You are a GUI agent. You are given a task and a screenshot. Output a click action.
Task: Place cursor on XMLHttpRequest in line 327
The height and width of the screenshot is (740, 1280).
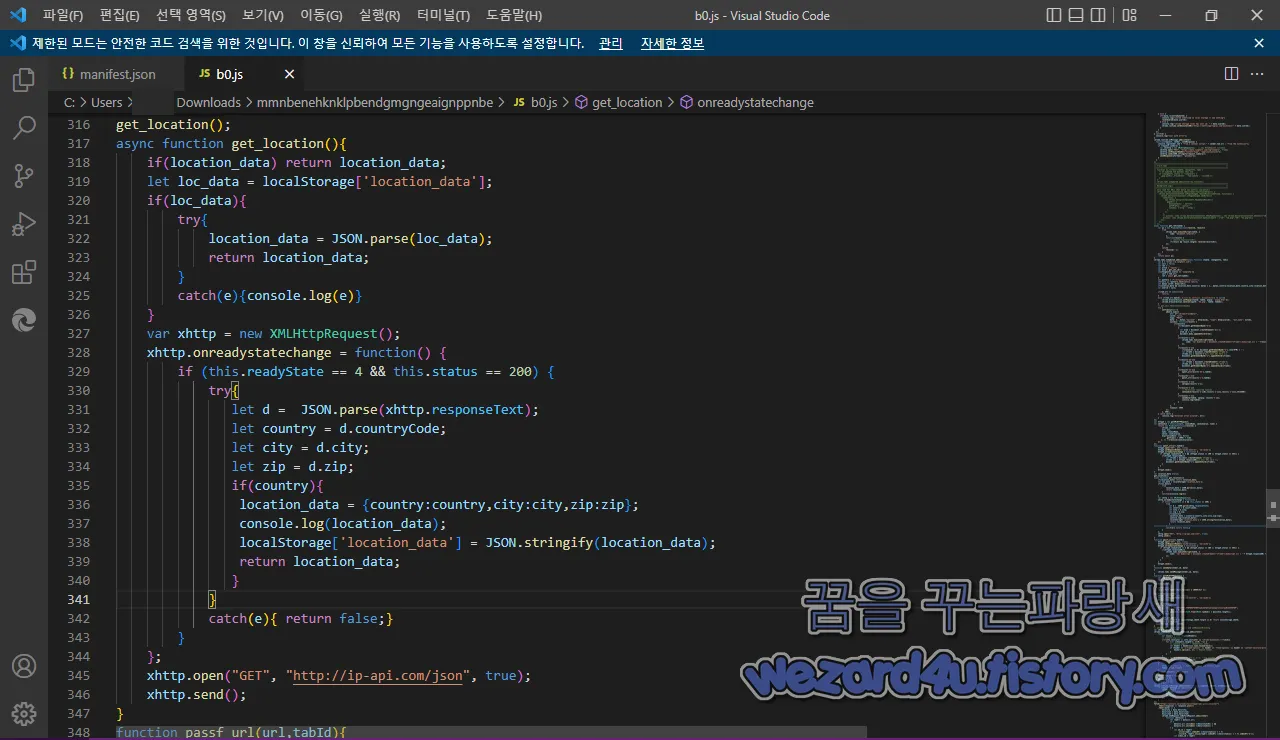coord(324,333)
